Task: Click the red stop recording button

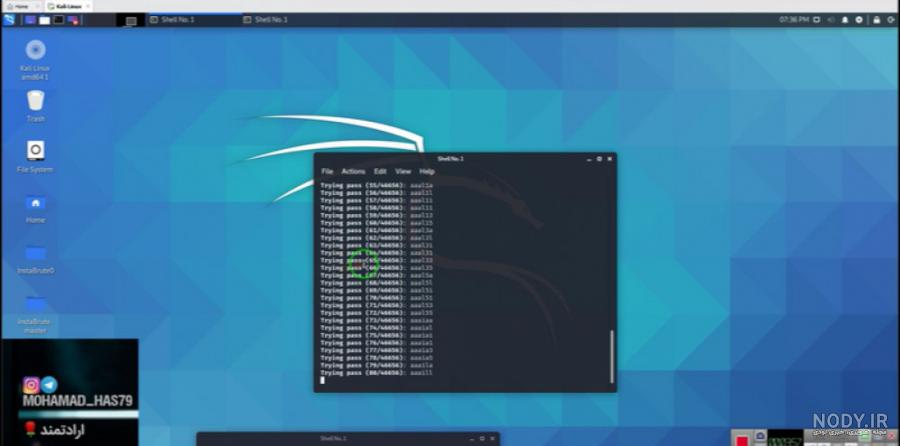Action: [743, 441]
